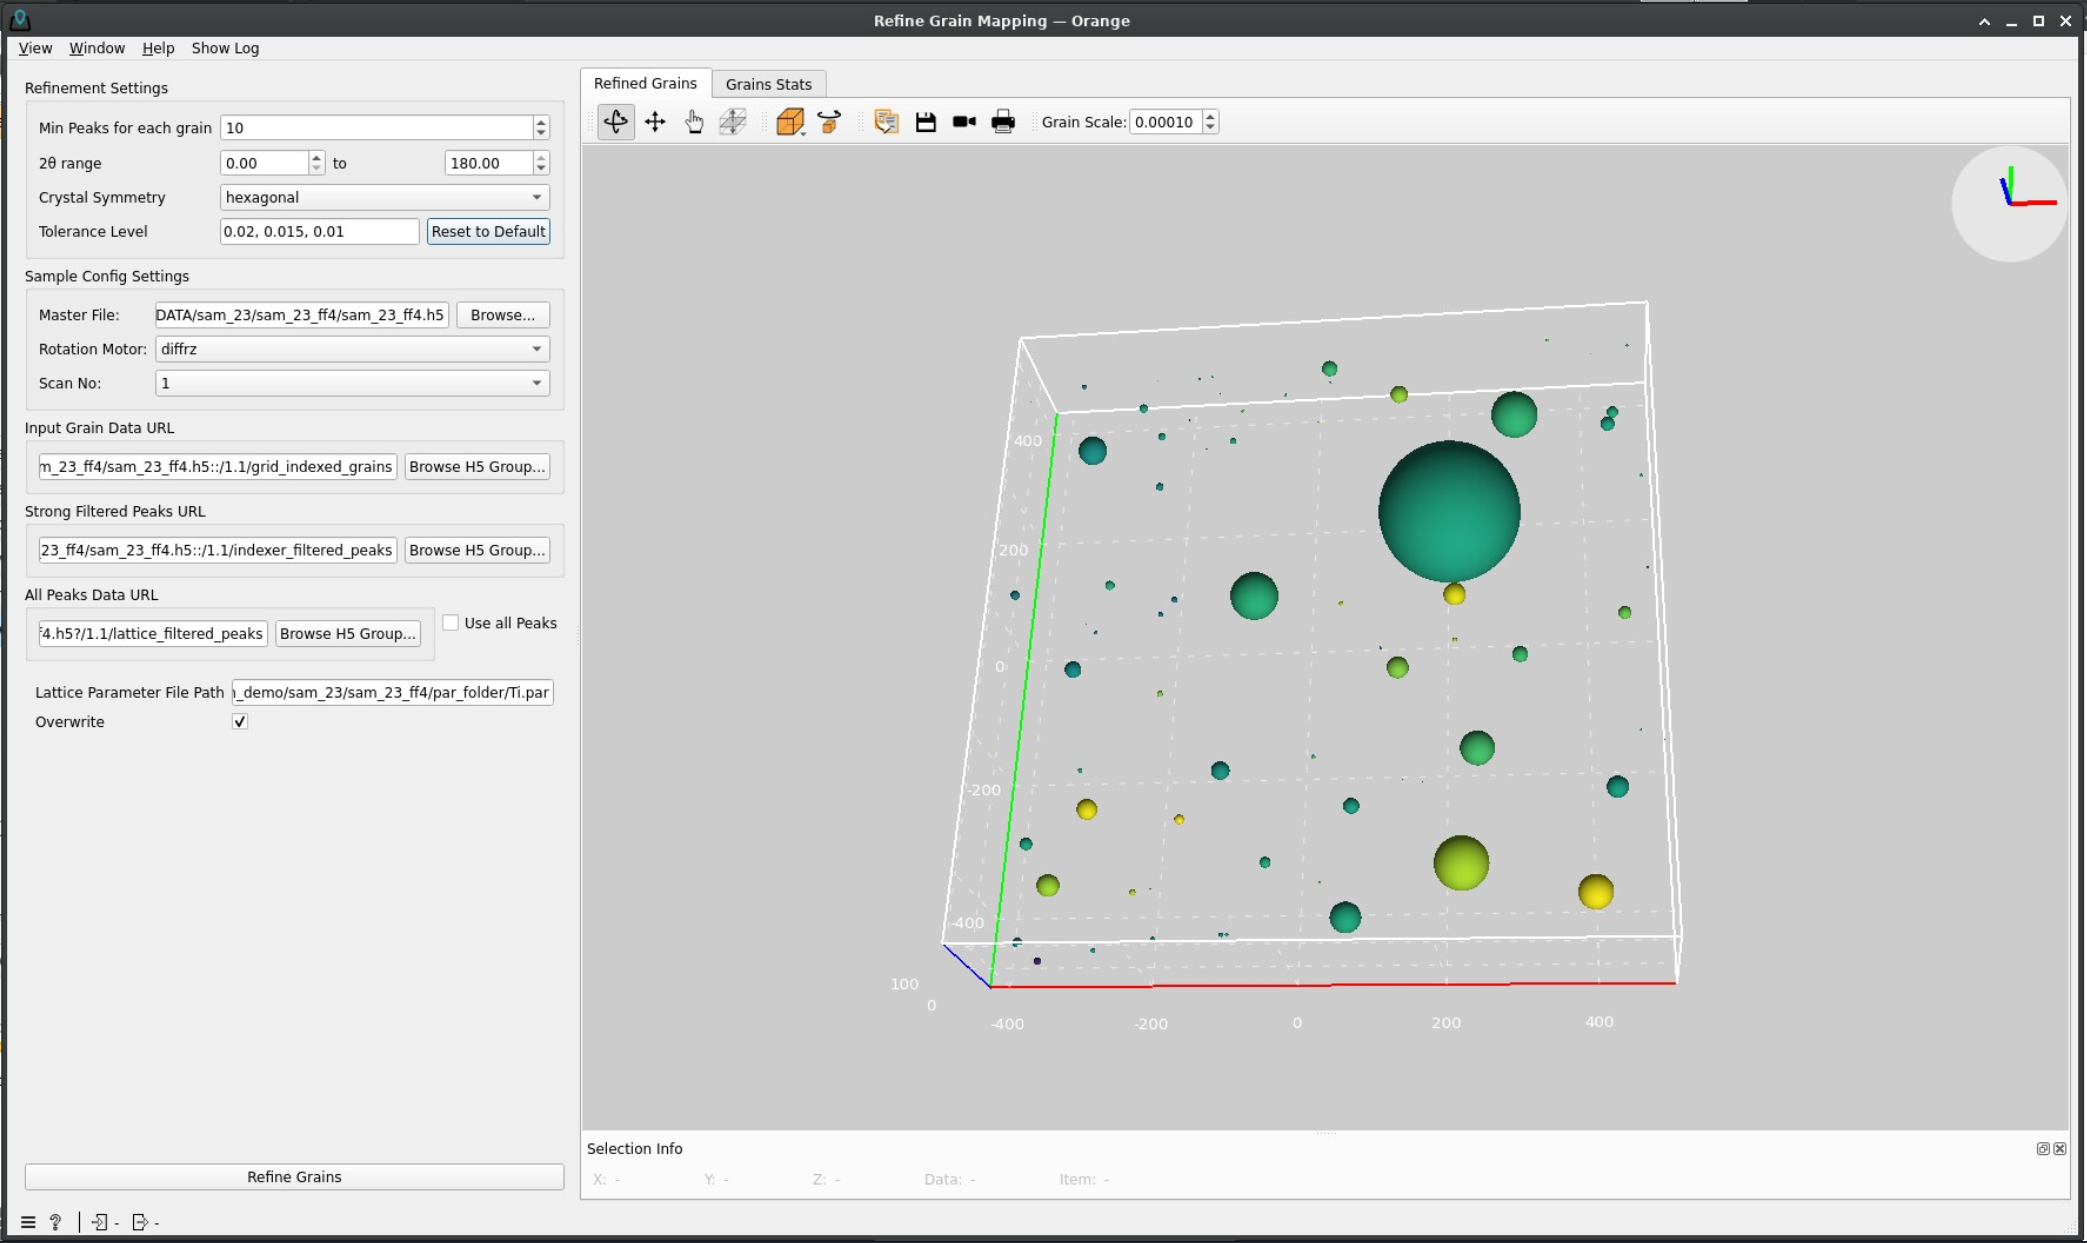Step the Min Peaks for each grain spinner

coord(541,128)
